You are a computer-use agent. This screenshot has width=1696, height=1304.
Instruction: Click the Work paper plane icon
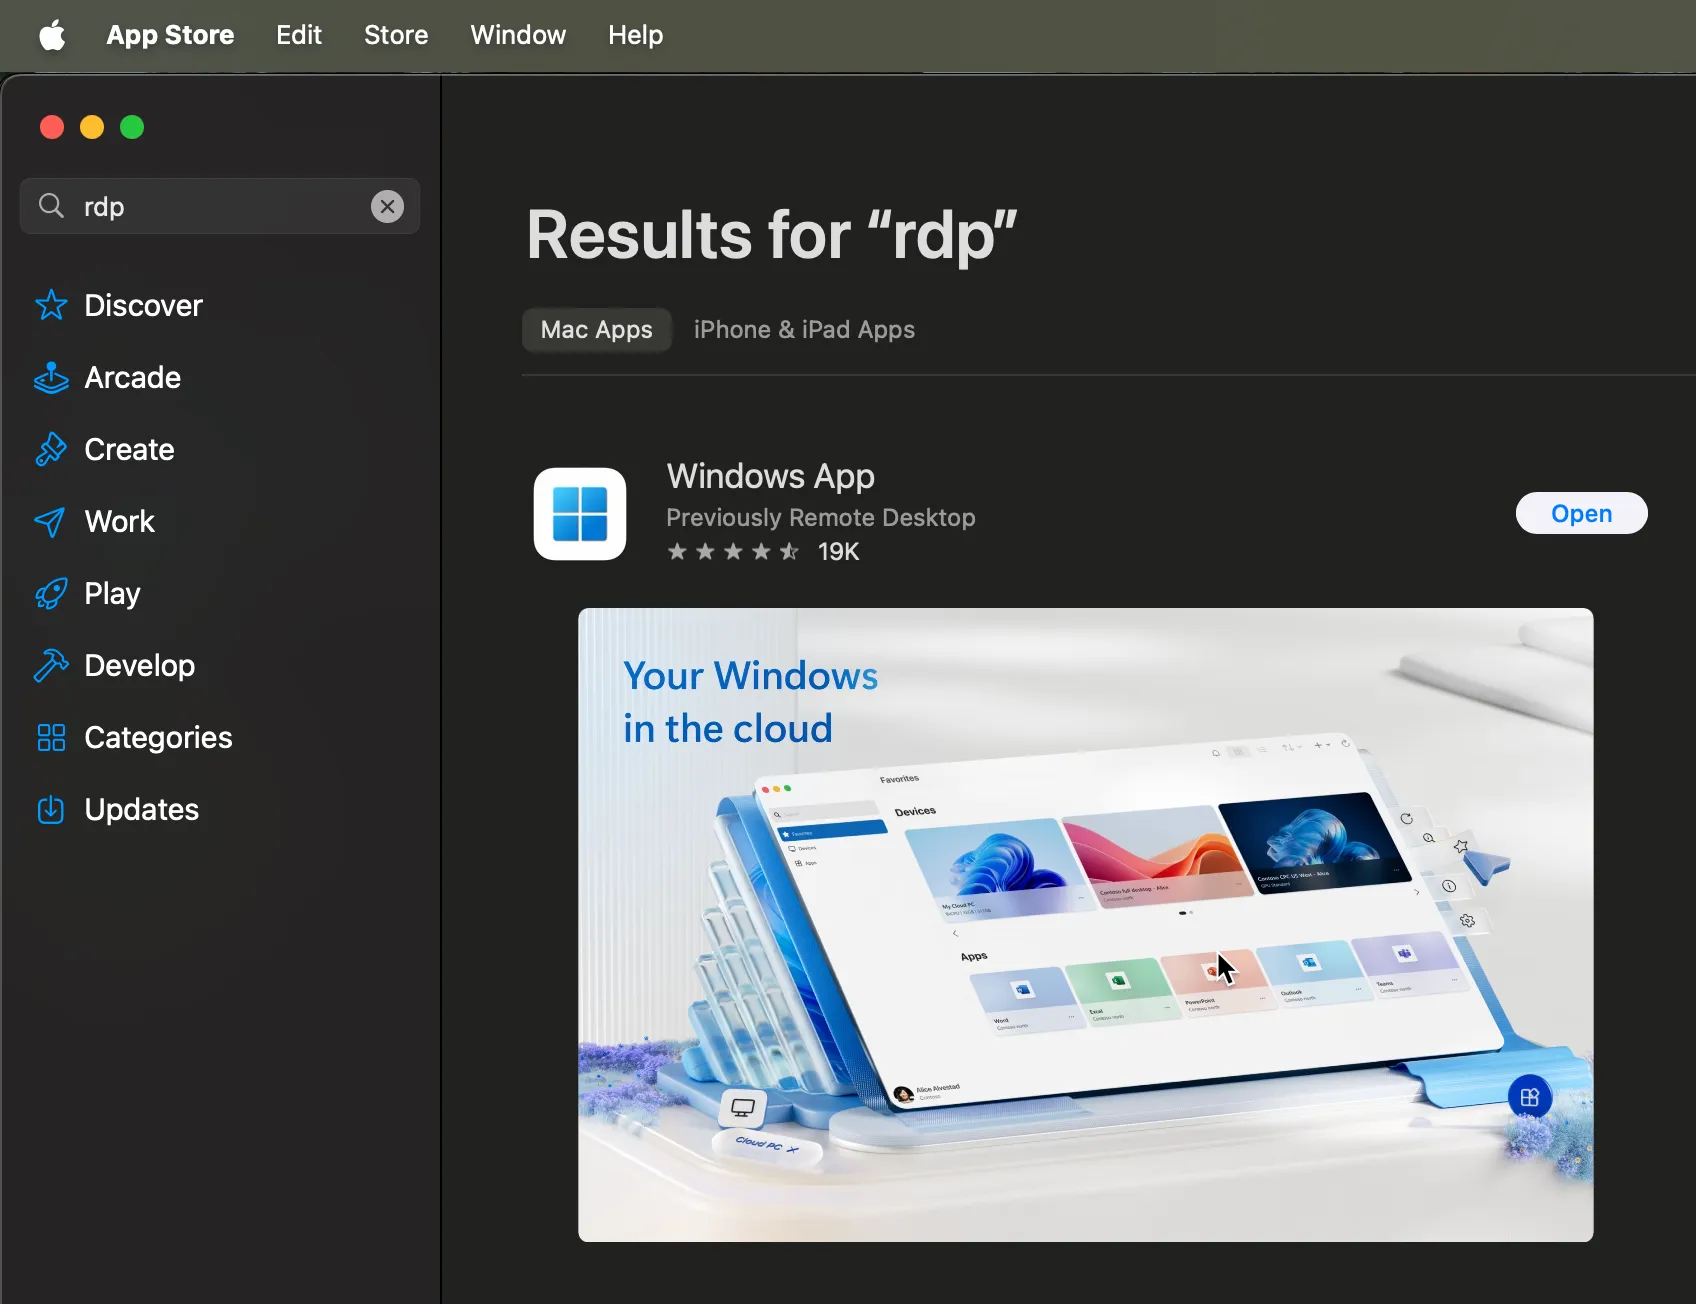50,522
